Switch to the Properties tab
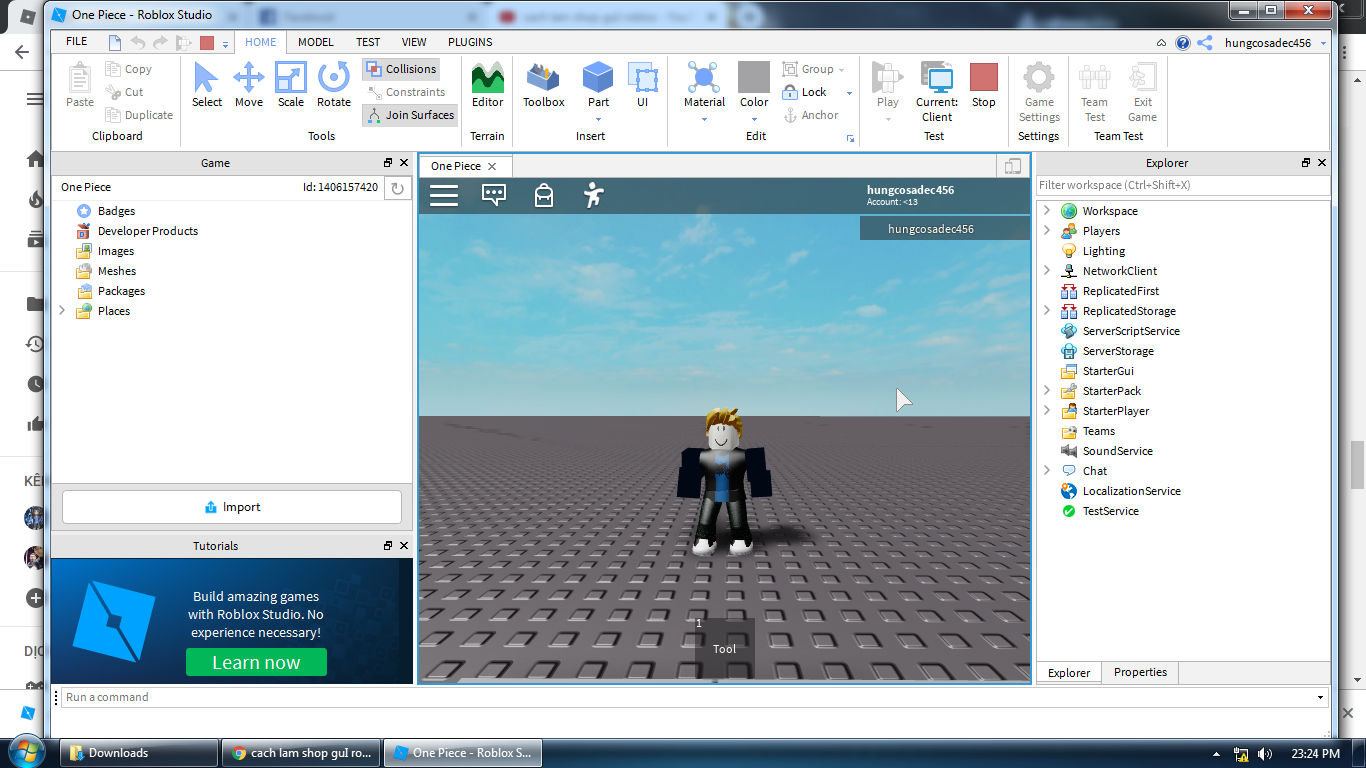The image size is (1366, 768). [x=1140, y=672]
